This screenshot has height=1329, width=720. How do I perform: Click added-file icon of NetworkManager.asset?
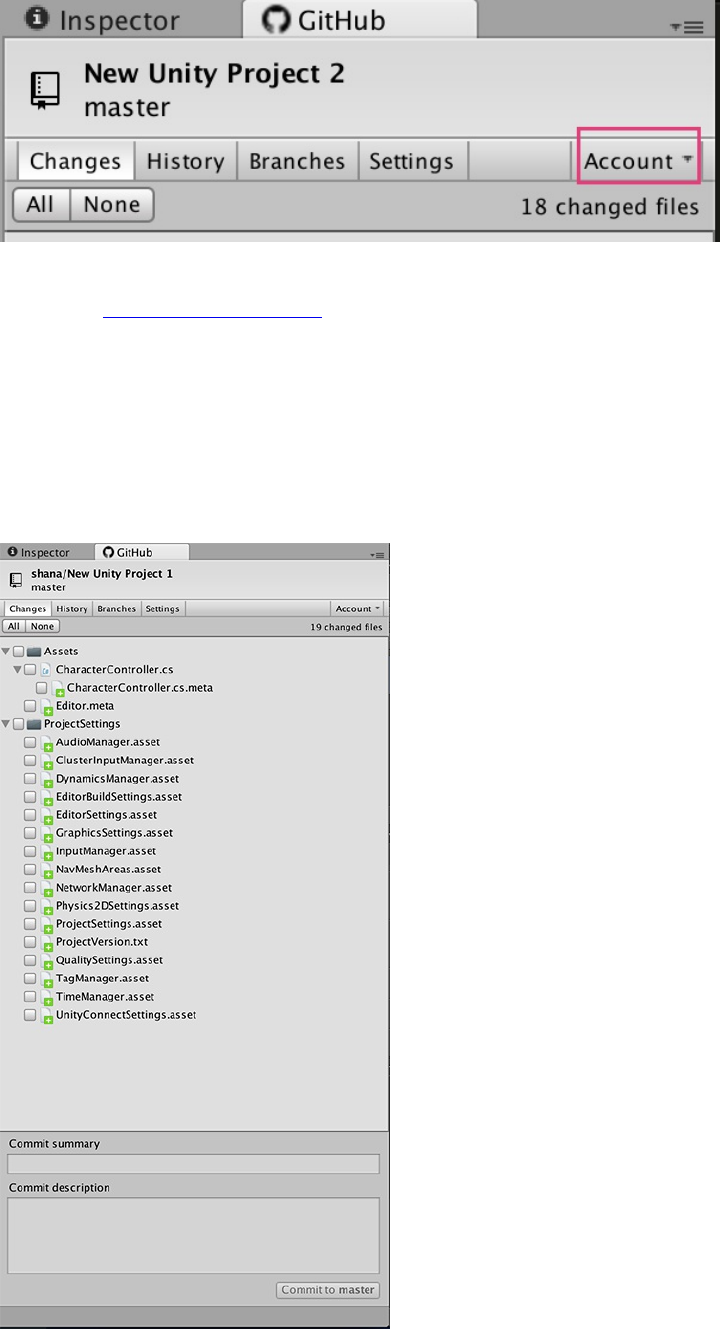pyautogui.click(x=47, y=888)
